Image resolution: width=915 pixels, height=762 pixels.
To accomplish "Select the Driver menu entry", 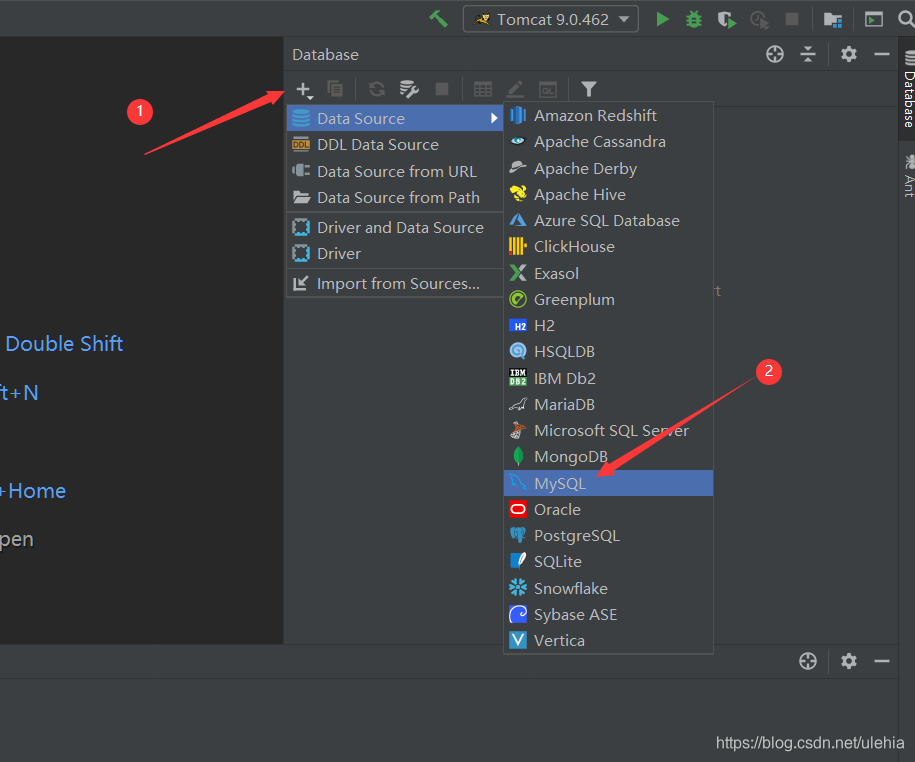I will point(395,254).
